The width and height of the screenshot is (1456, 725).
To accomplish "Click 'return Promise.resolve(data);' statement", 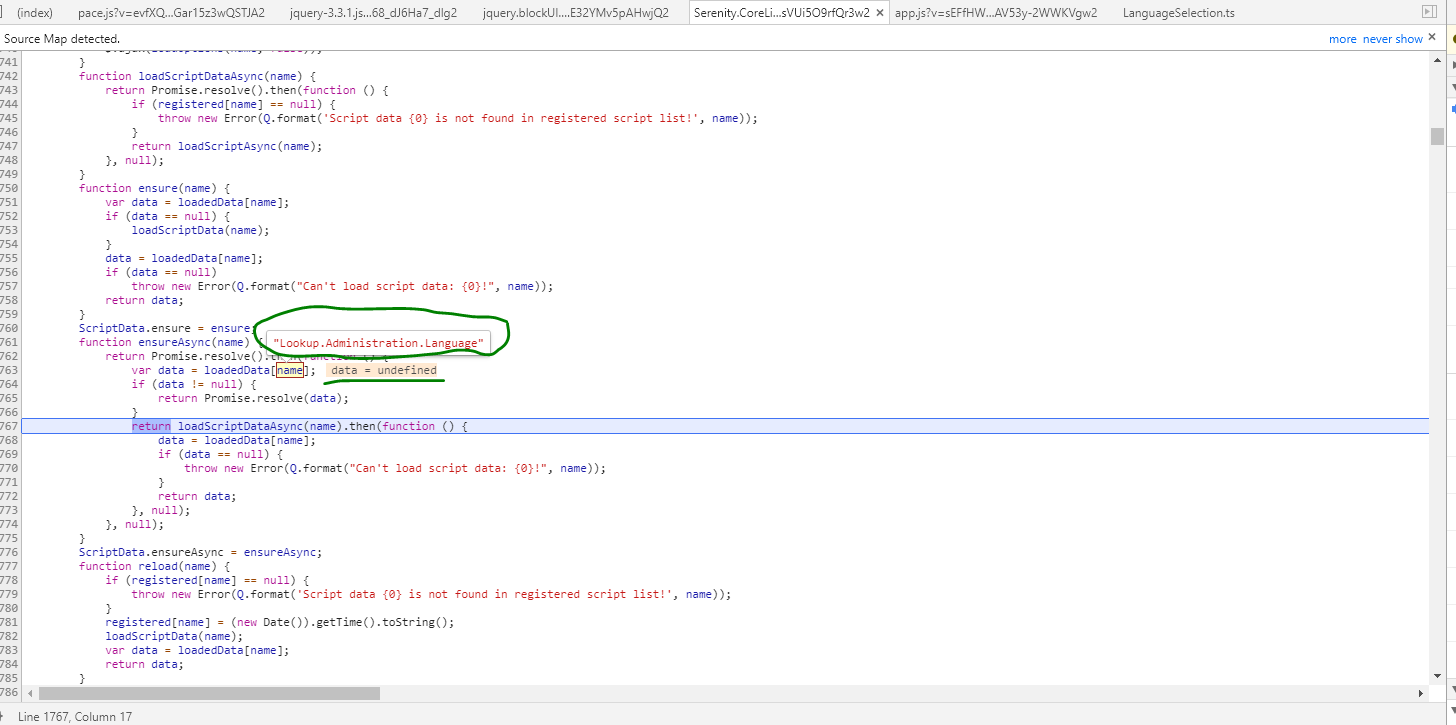I will (x=253, y=398).
